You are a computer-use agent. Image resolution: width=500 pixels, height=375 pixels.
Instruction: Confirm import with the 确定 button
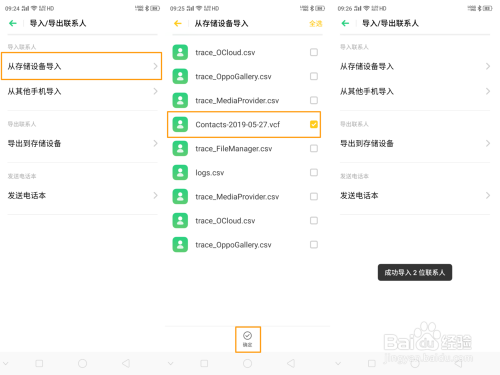click(x=248, y=339)
